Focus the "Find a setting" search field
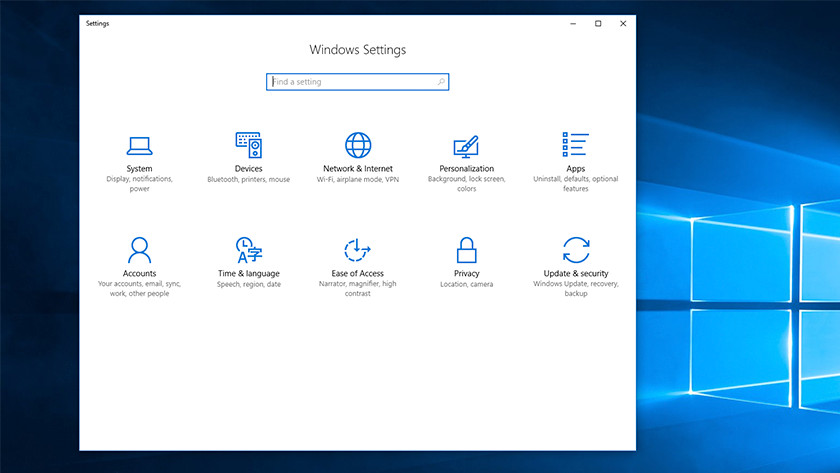The image size is (840, 473). [x=350, y=82]
